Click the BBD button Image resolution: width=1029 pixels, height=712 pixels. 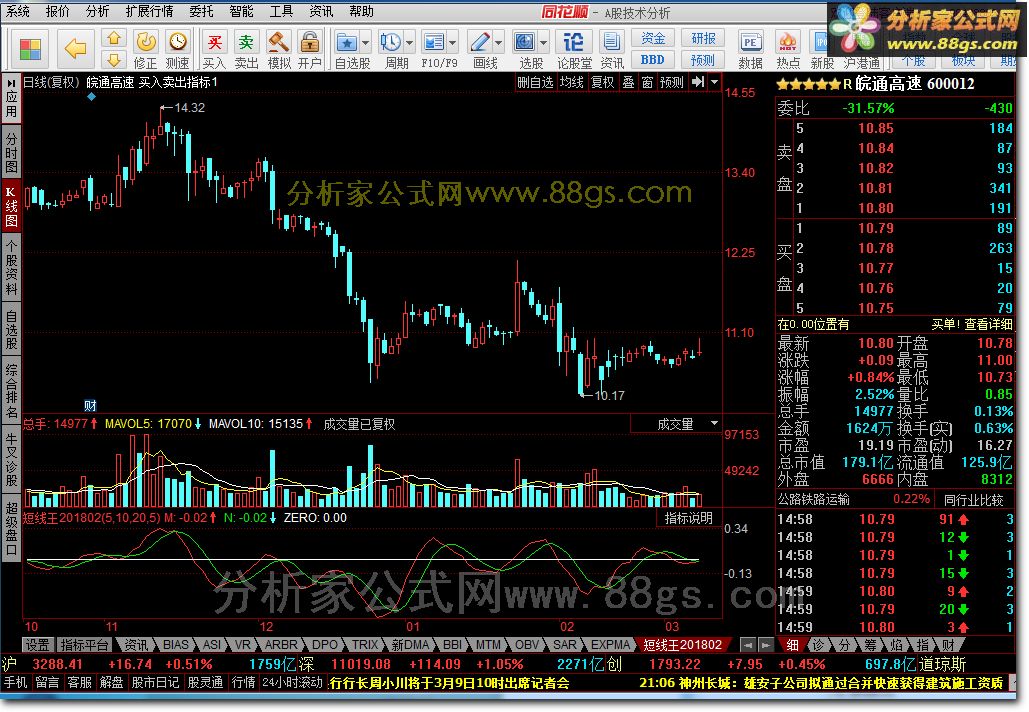652,60
